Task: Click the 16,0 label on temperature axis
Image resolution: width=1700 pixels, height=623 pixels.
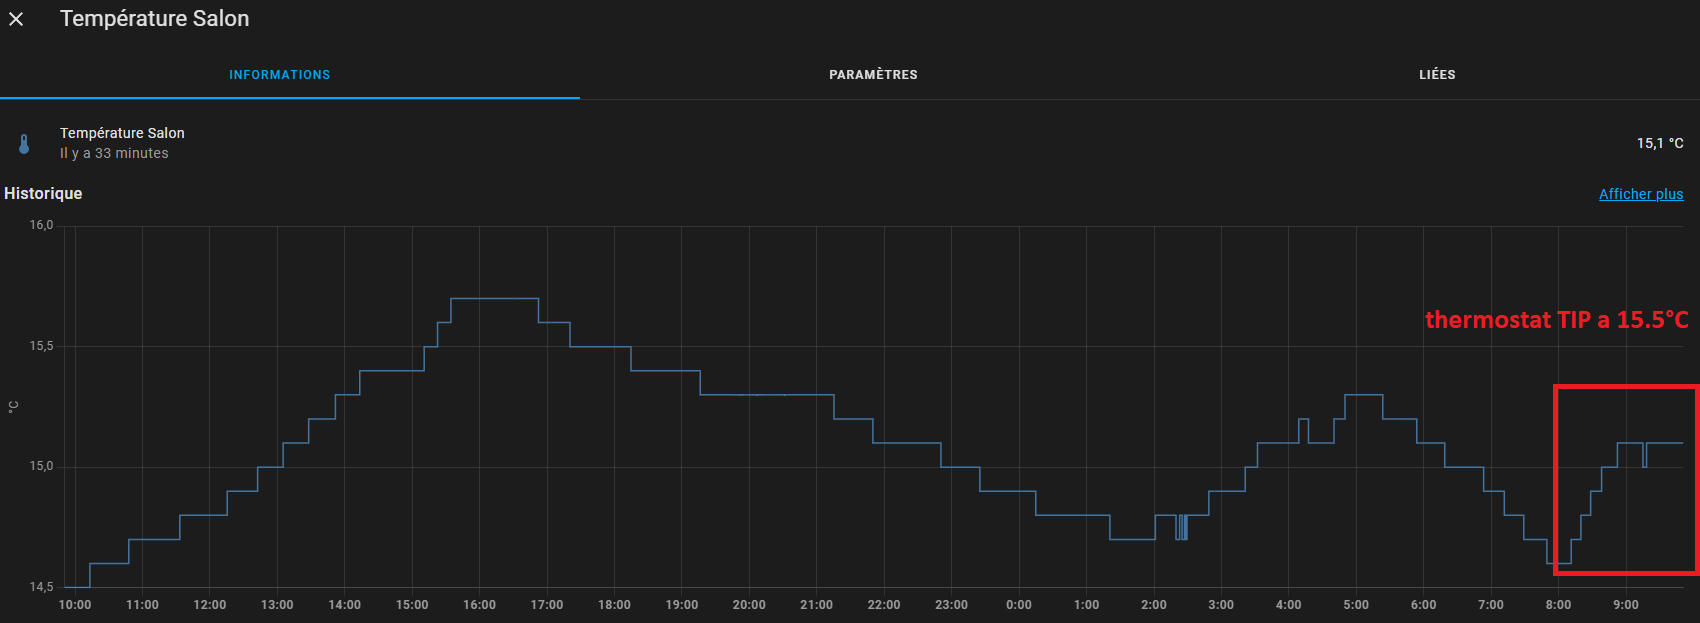Action: 41,225
